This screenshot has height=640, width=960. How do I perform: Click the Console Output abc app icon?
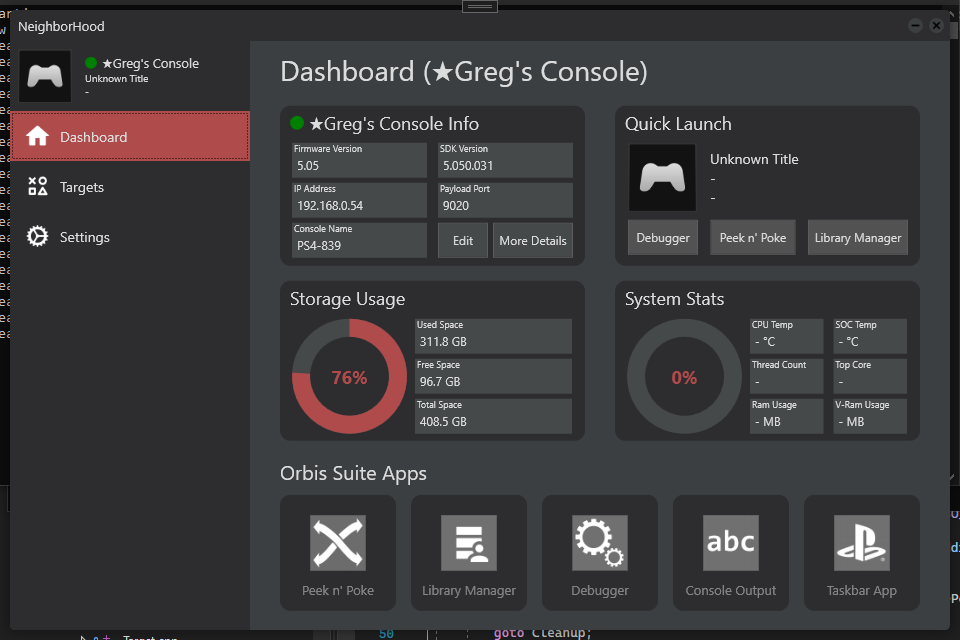pyautogui.click(x=730, y=543)
